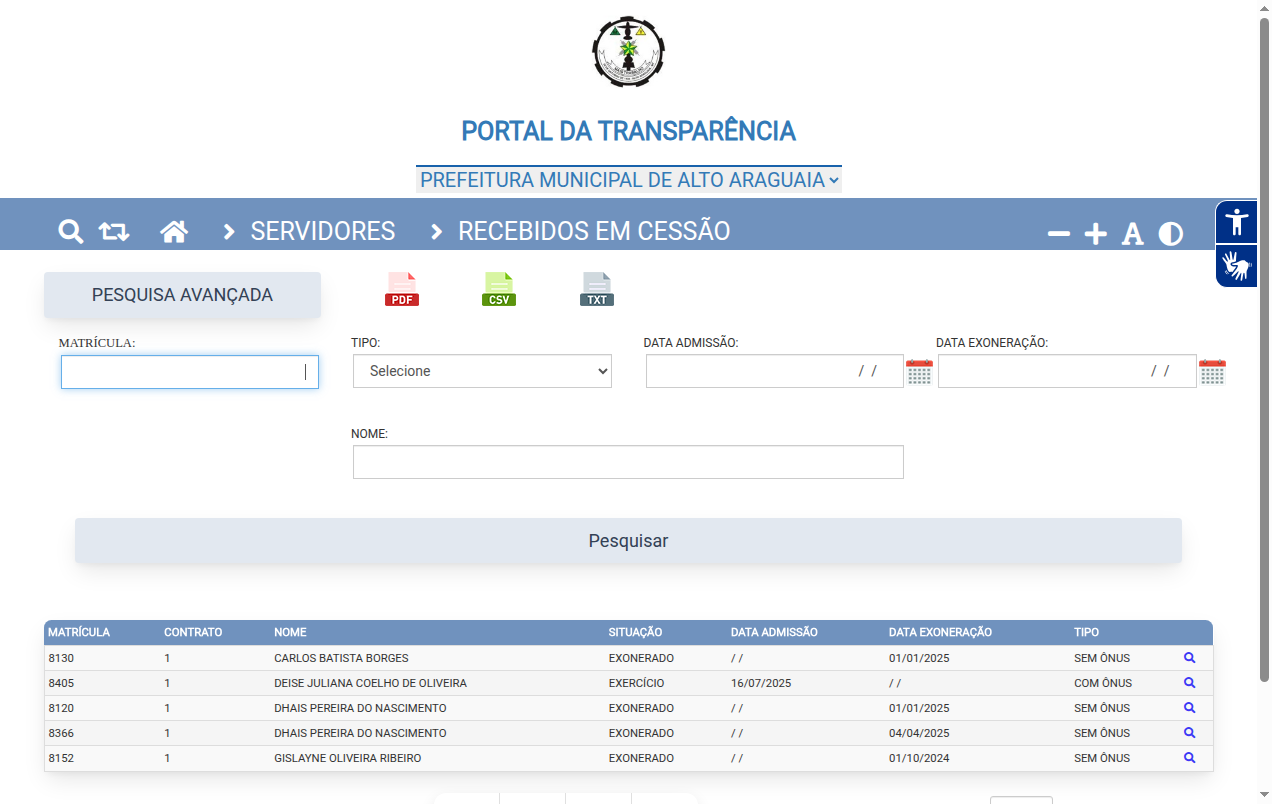1272x804 pixels.
Task: Export results as CSV
Action: click(x=499, y=289)
